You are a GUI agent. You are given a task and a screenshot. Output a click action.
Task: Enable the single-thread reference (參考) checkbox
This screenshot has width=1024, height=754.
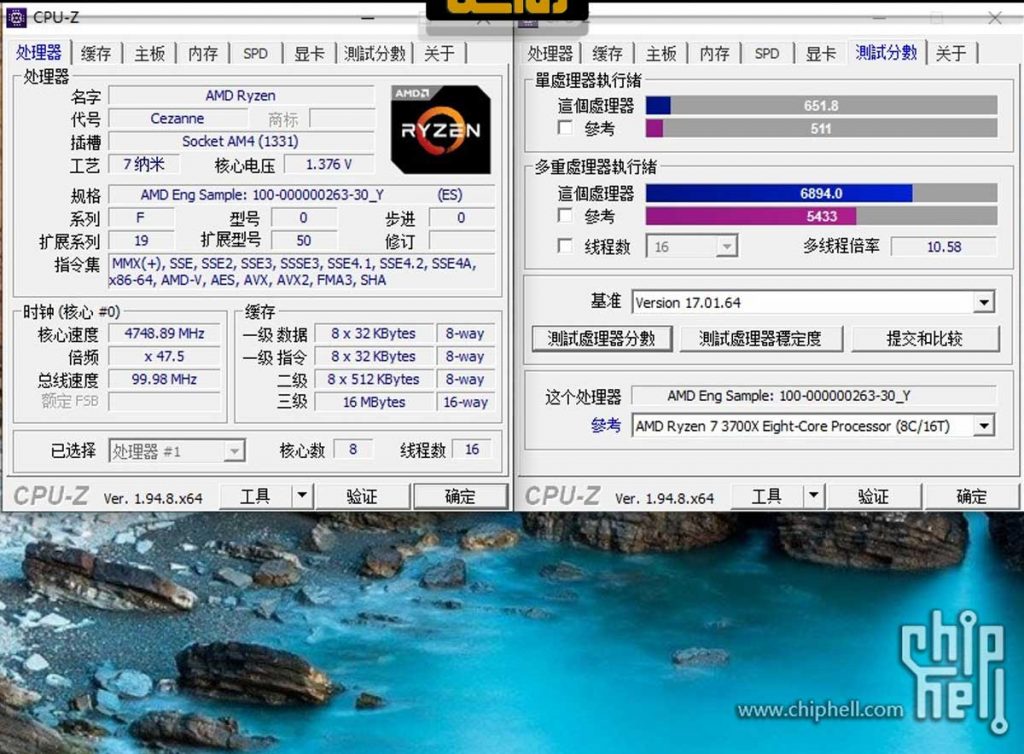click(565, 127)
